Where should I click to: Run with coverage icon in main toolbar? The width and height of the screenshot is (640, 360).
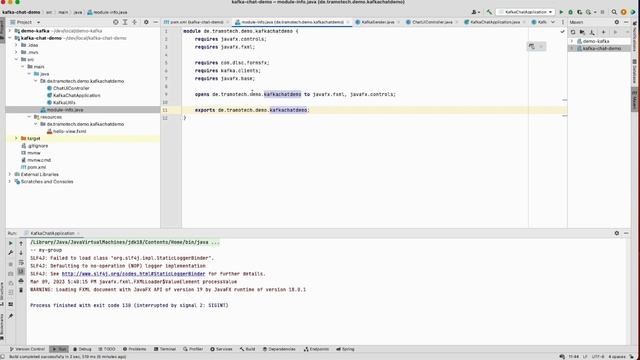coord(579,12)
